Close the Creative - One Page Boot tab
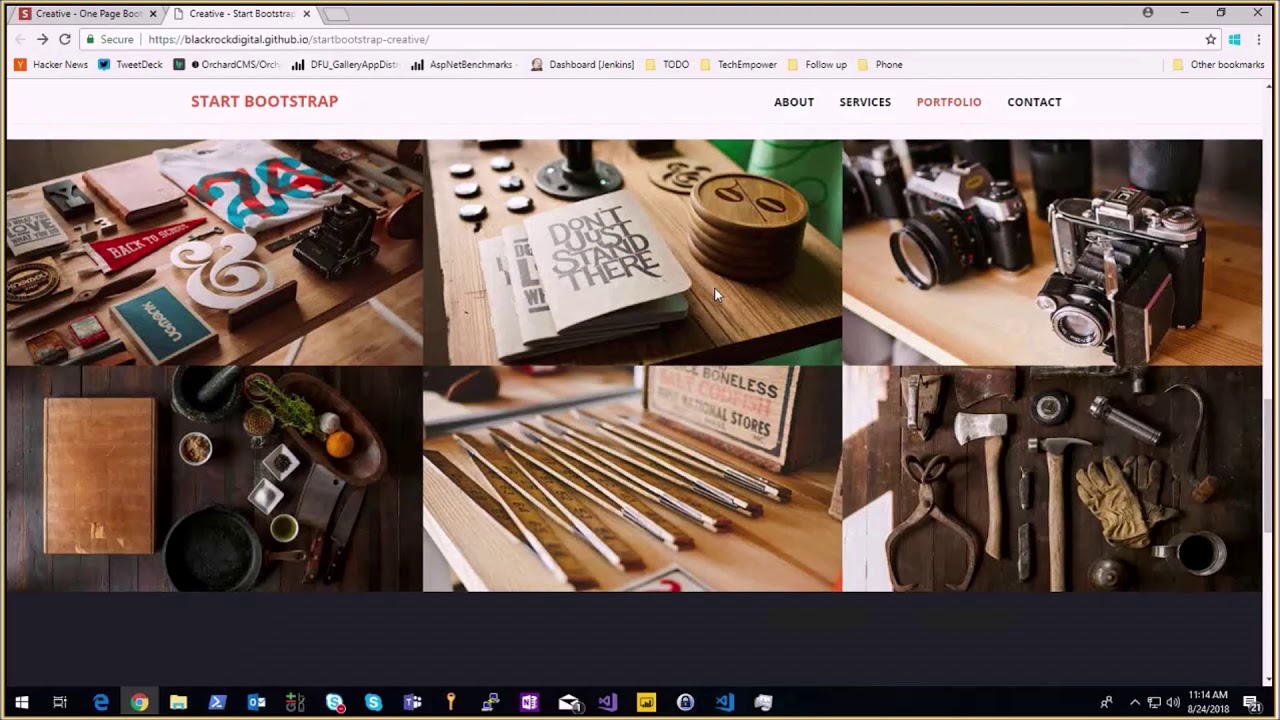The width and height of the screenshot is (1280, 720). click(x=152, y=14)
